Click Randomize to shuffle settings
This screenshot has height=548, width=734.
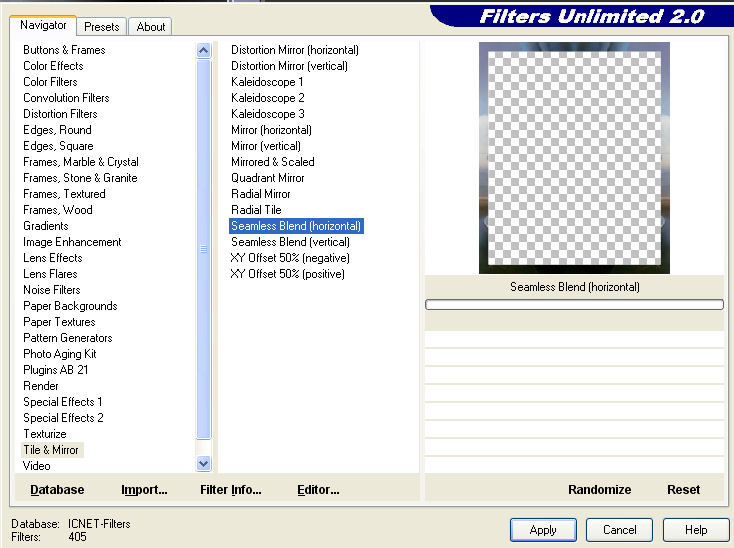[x=599, y=489]
